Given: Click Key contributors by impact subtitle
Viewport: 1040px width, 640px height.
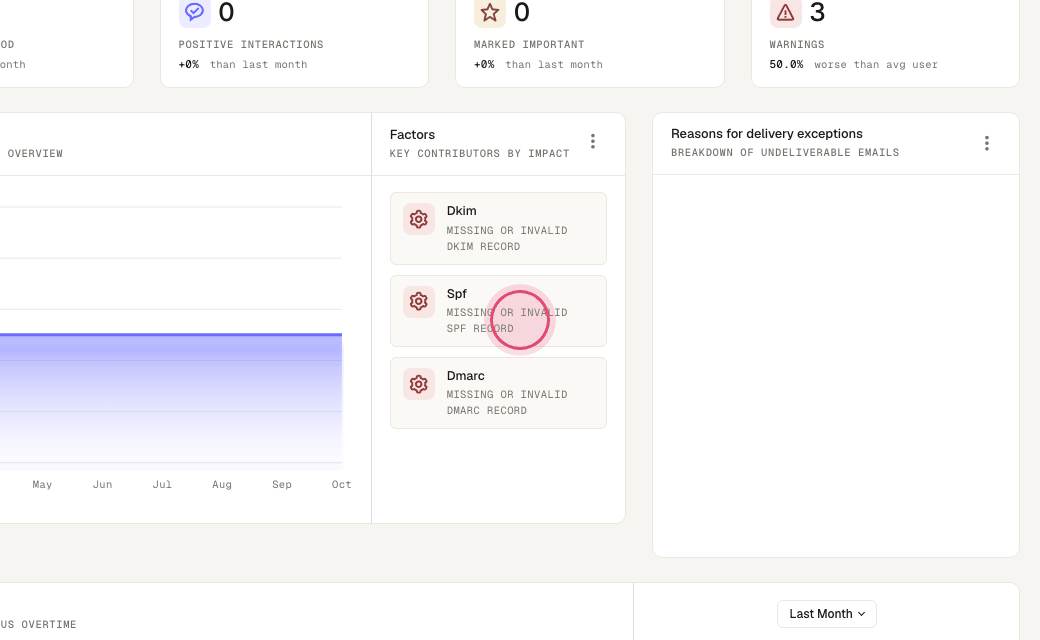Looking at the screenshot, I should 480,153.
